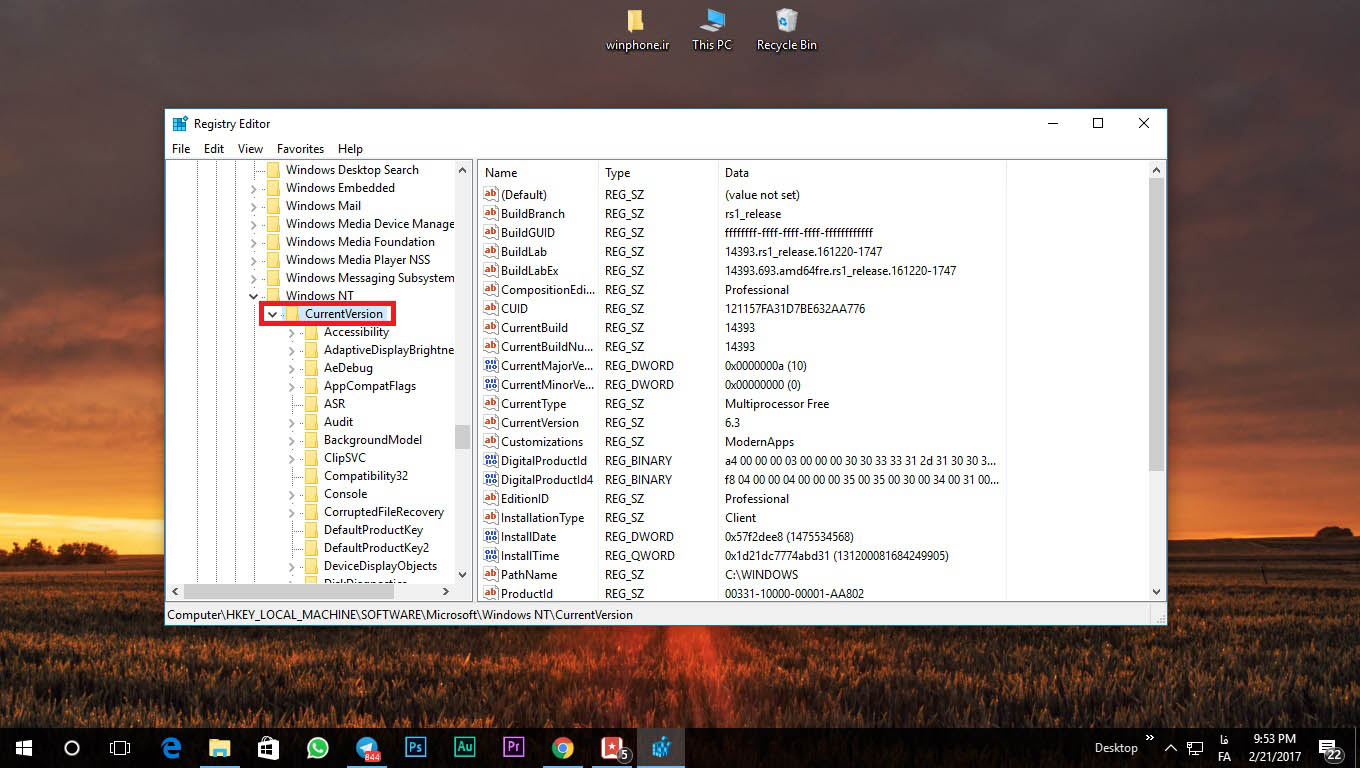Collapse the Windows NT key
This screenshot has width=1360, height=768.
pyautogui.click(x=253, y=296)
